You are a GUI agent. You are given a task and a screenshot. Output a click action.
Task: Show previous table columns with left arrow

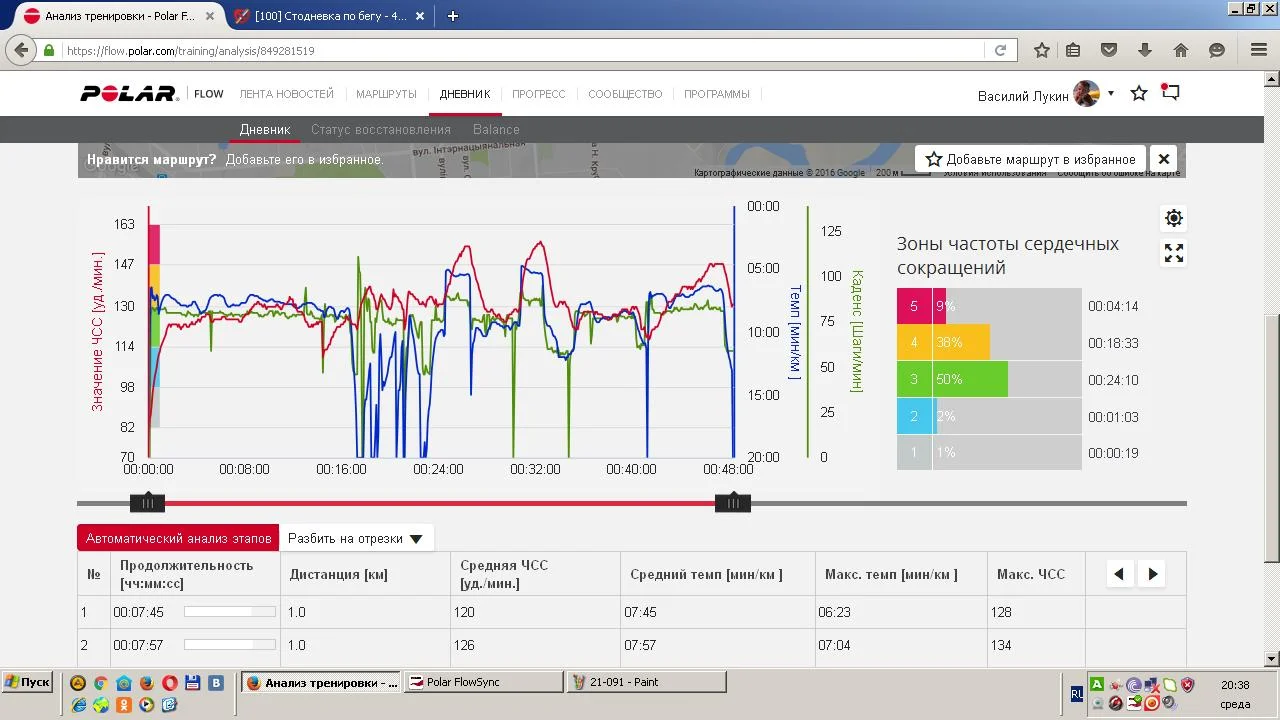click(1119, 574)
